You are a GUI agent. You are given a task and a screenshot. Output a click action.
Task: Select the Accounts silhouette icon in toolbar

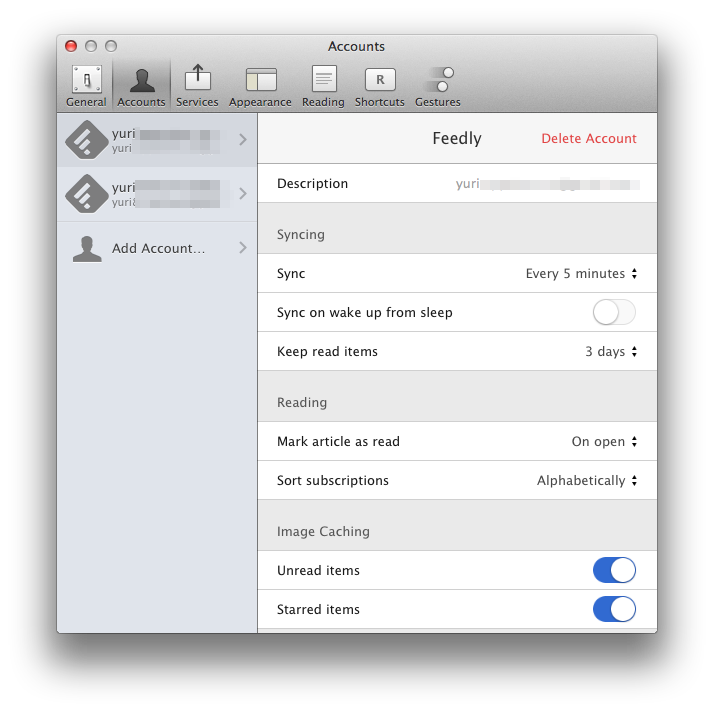pyautogui.click(x=142, y=80)
